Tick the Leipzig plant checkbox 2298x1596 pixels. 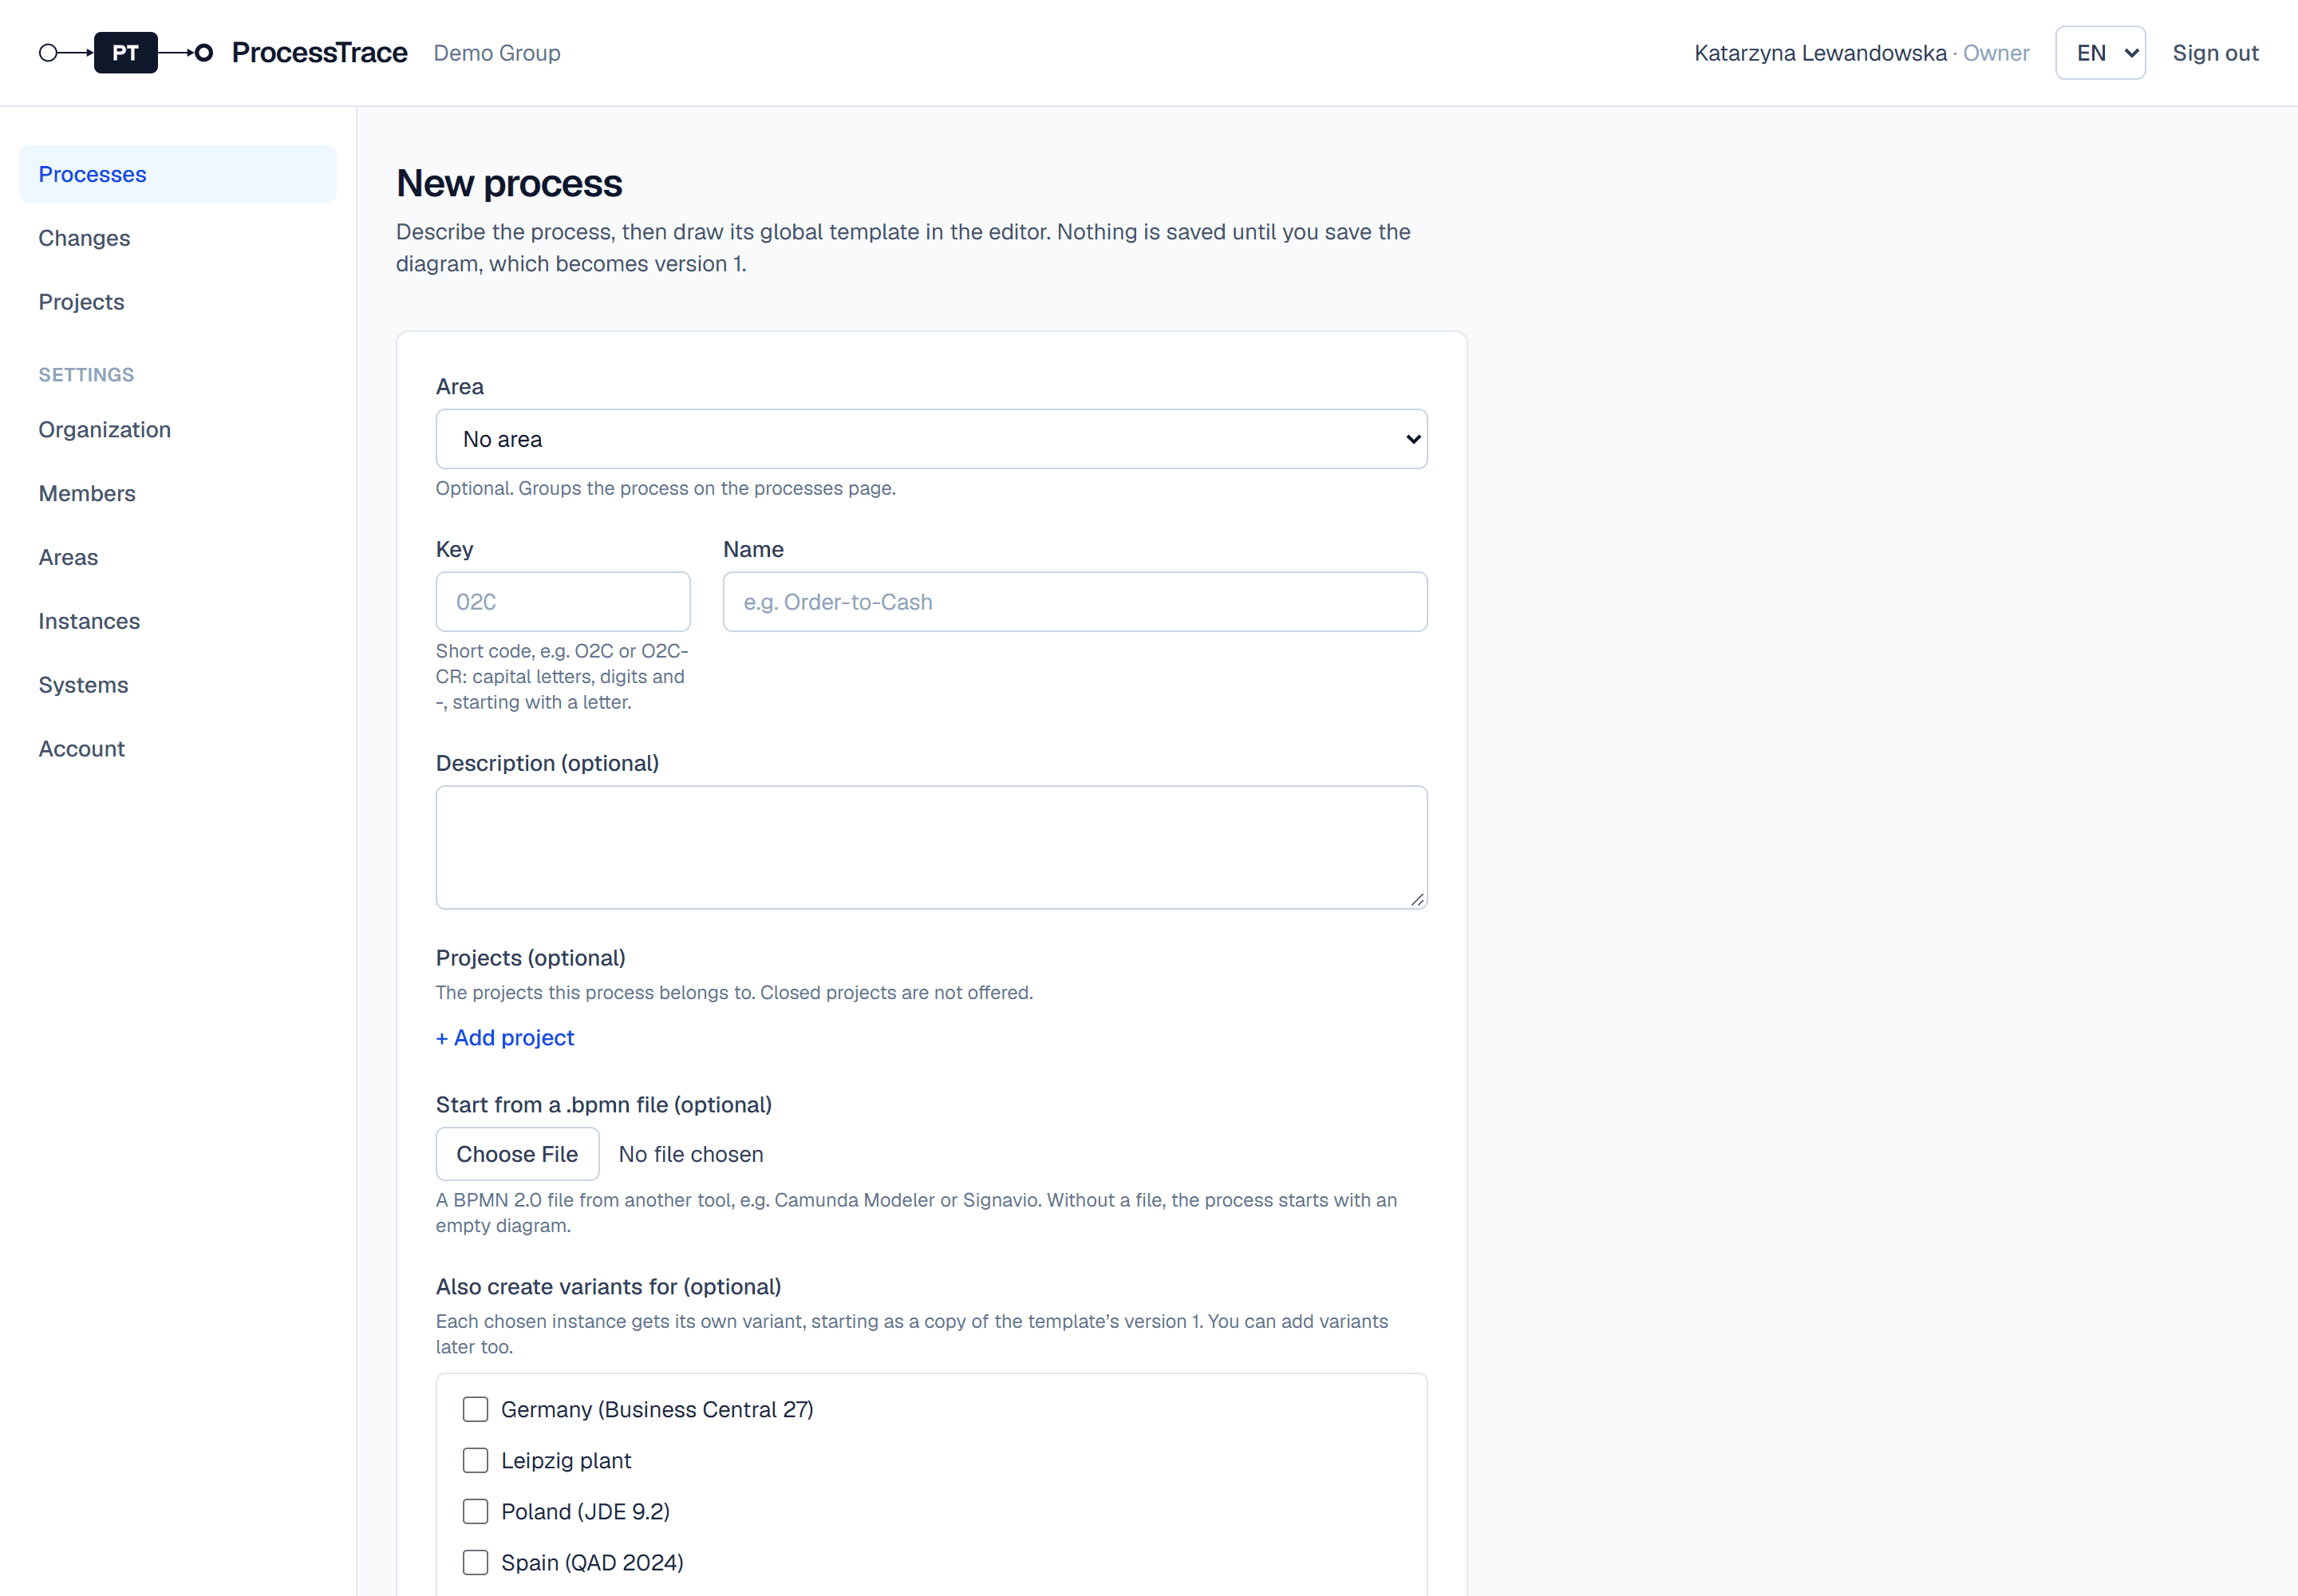point(475,1461)
